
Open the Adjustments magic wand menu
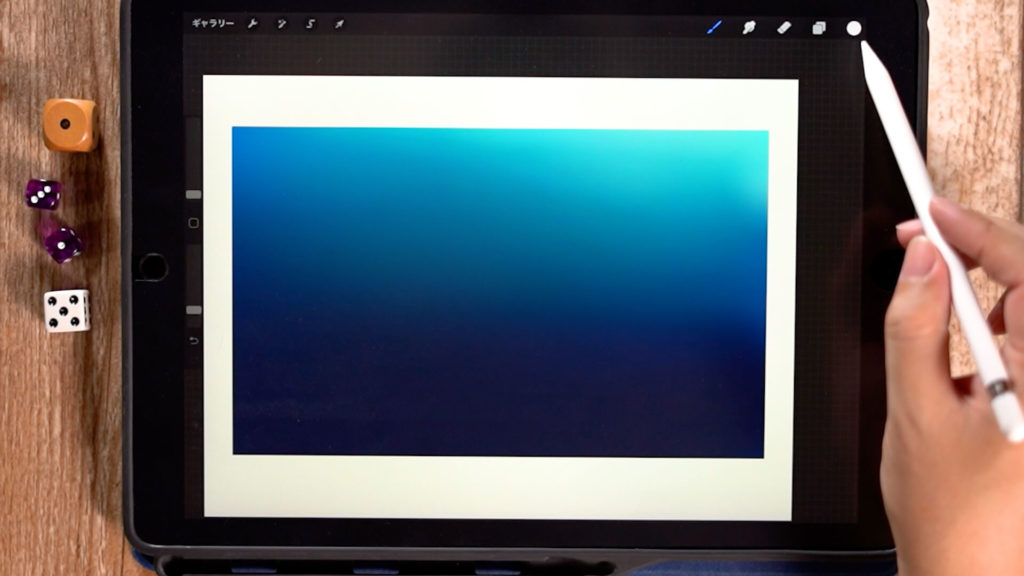click(281, 24)
